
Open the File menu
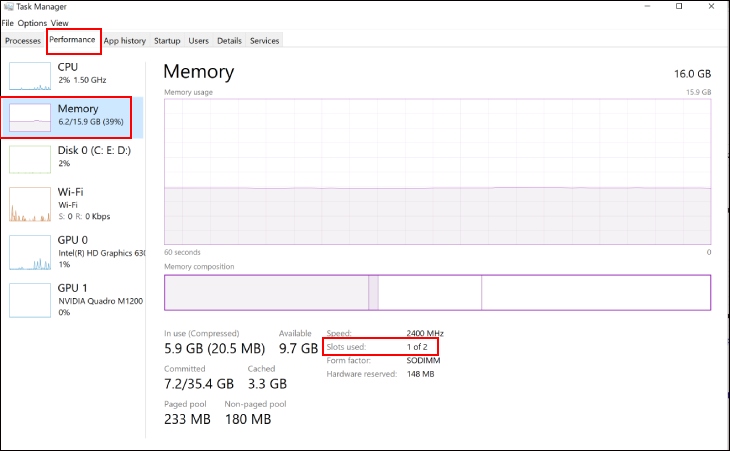(x=7, y=23)
